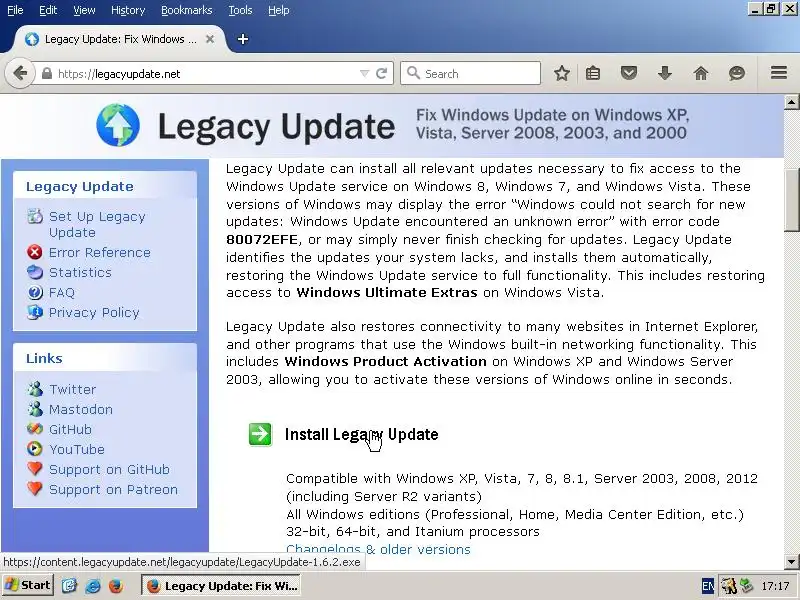Open the History menu
The height and width of the screenshot is (600, 800).
coord(128,10)
